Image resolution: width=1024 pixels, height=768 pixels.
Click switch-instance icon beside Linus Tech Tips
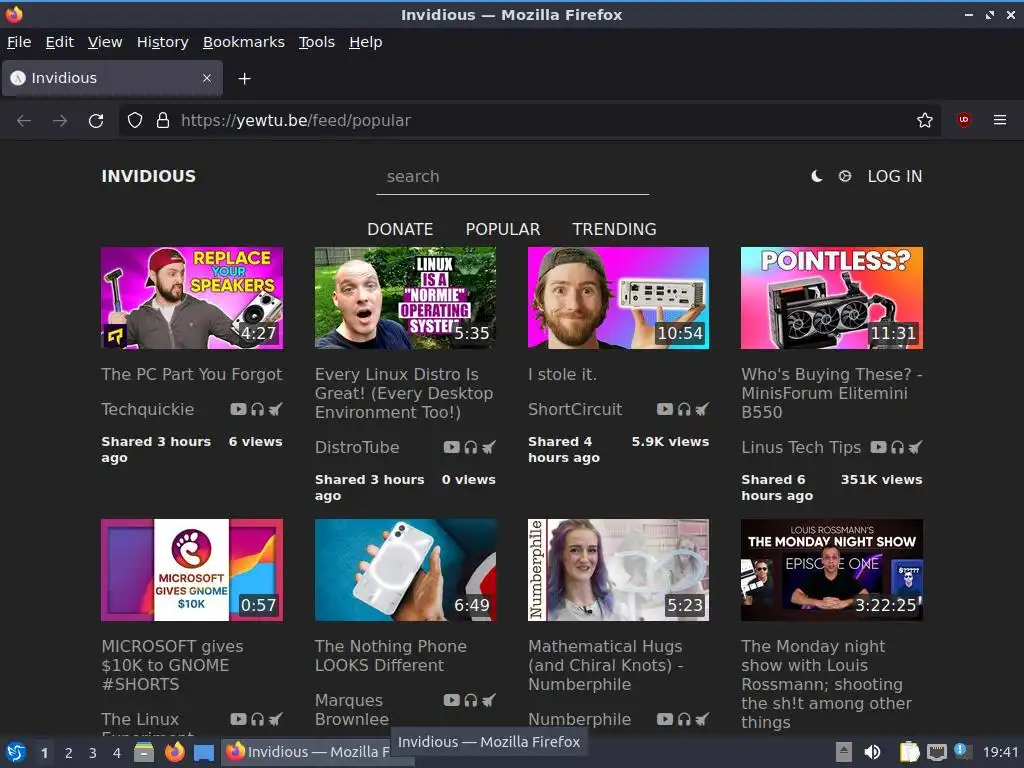coord(916,447)
